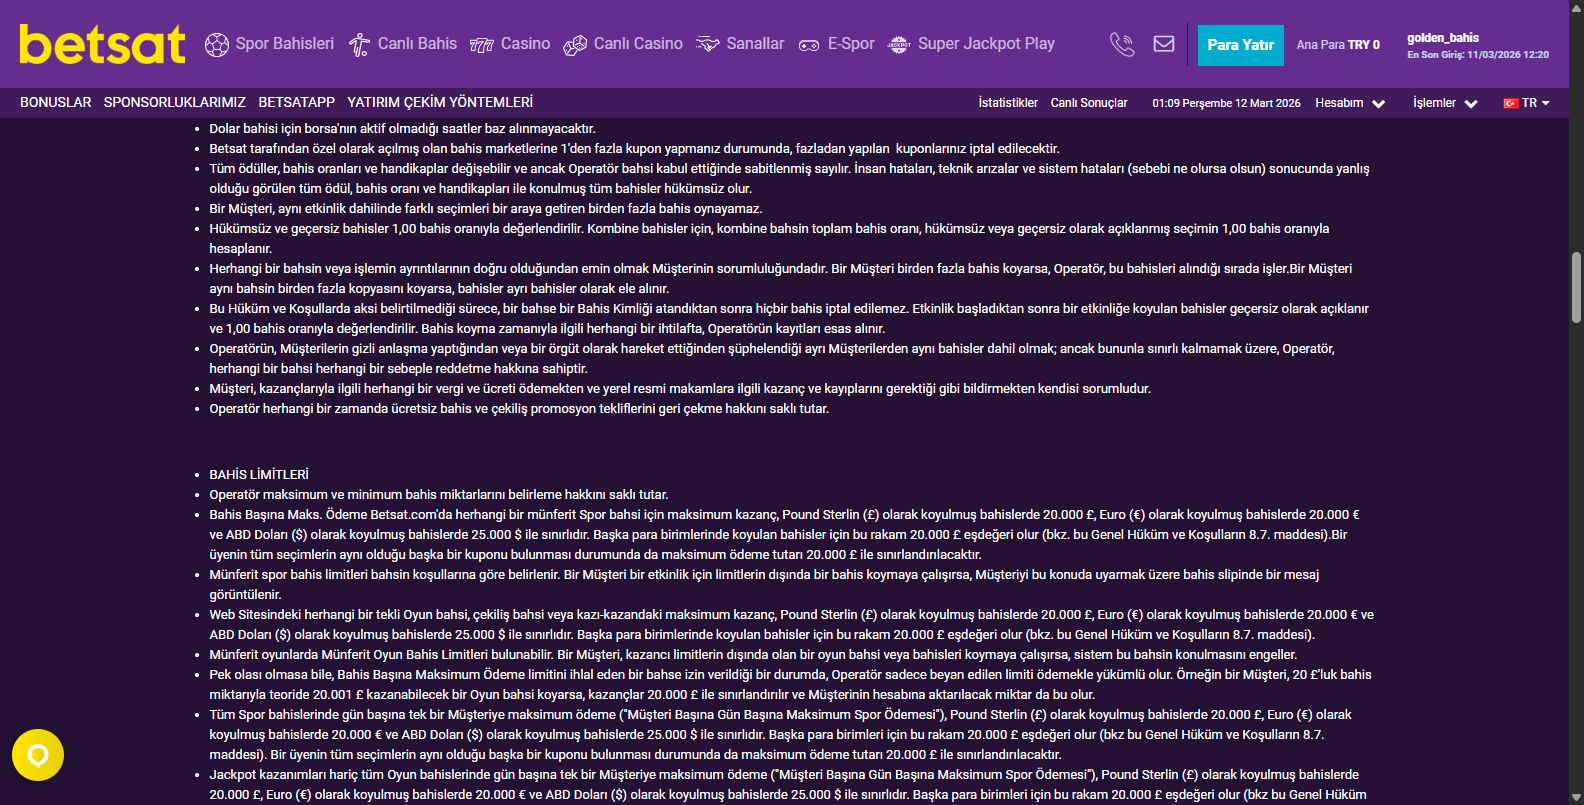Click the phone contact icon
Image resolution: width=1584 pixels, height=805 pixels.
click(x=1122, y=44)
